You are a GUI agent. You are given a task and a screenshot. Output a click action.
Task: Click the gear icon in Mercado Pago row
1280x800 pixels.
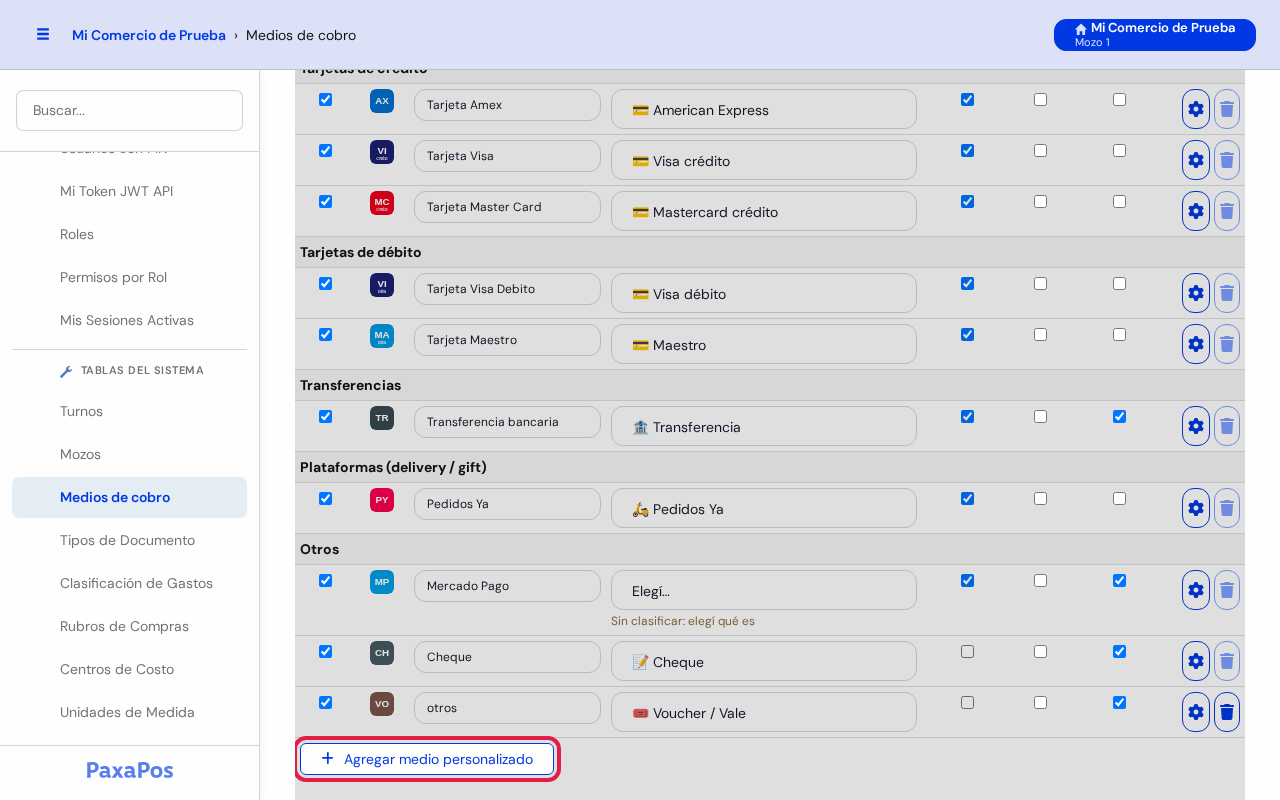tap(1196, 590)
